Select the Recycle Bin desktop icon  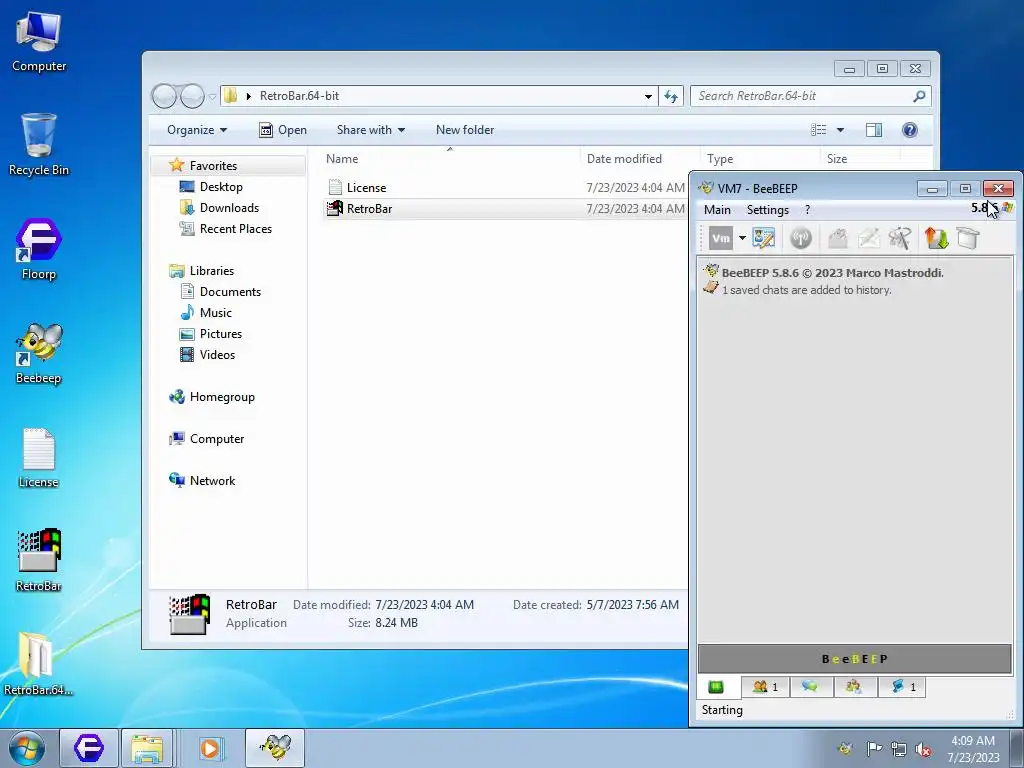pyautogui.click(x=39, y=144)
